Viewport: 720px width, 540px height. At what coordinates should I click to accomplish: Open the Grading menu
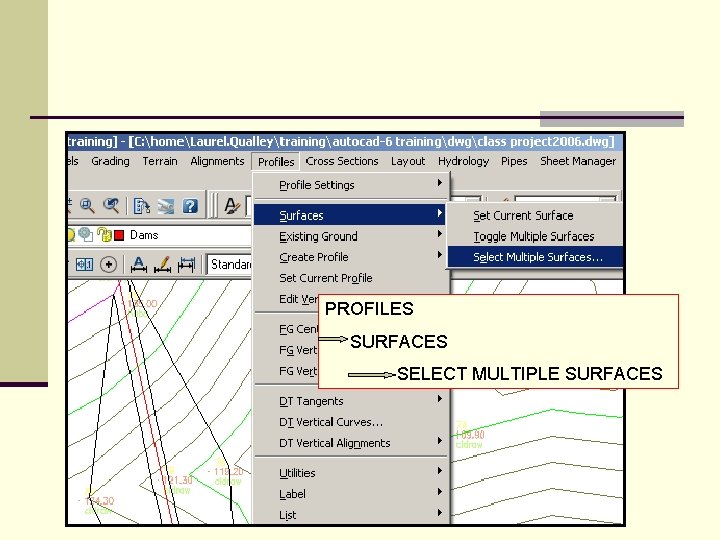[x=110, y=161]
